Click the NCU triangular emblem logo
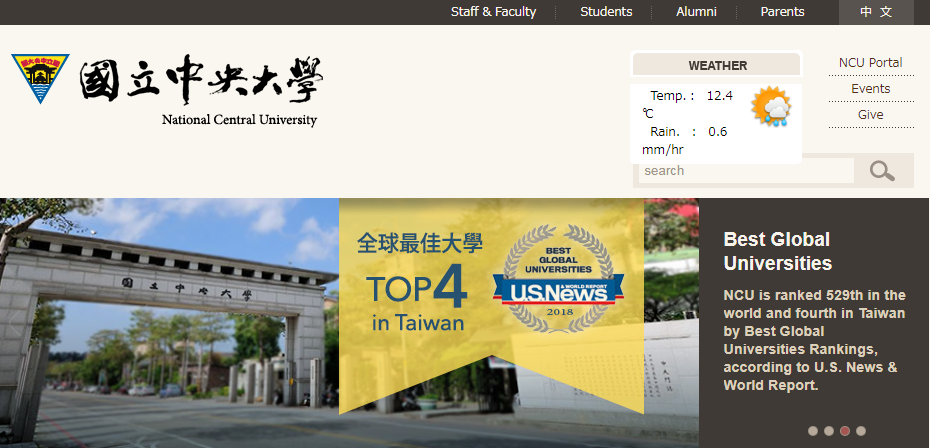The image size is (930, 448). click(40, 78)
